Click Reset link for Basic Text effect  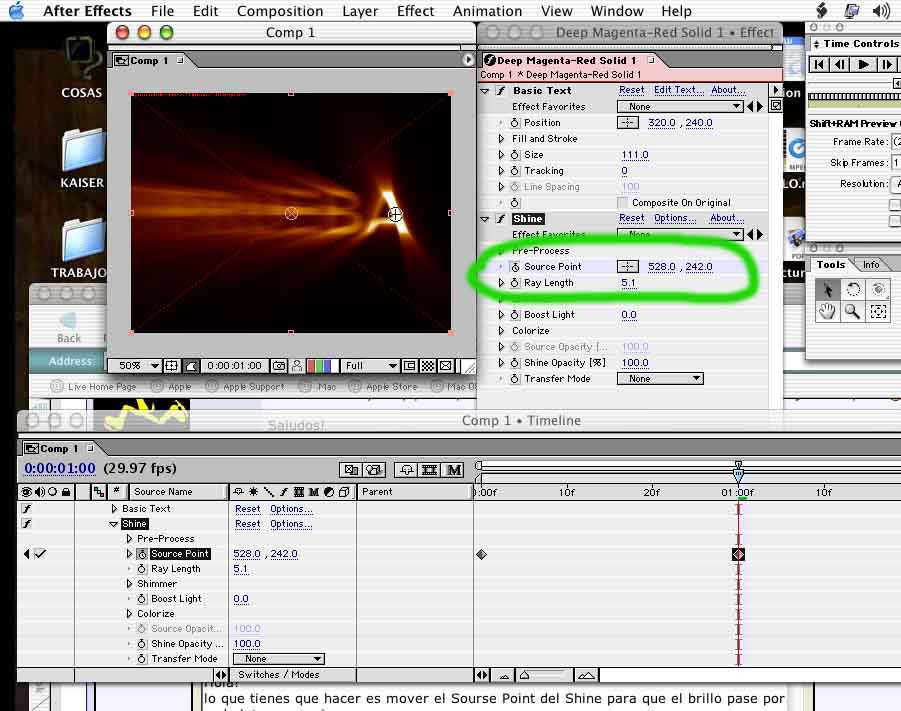632,90
